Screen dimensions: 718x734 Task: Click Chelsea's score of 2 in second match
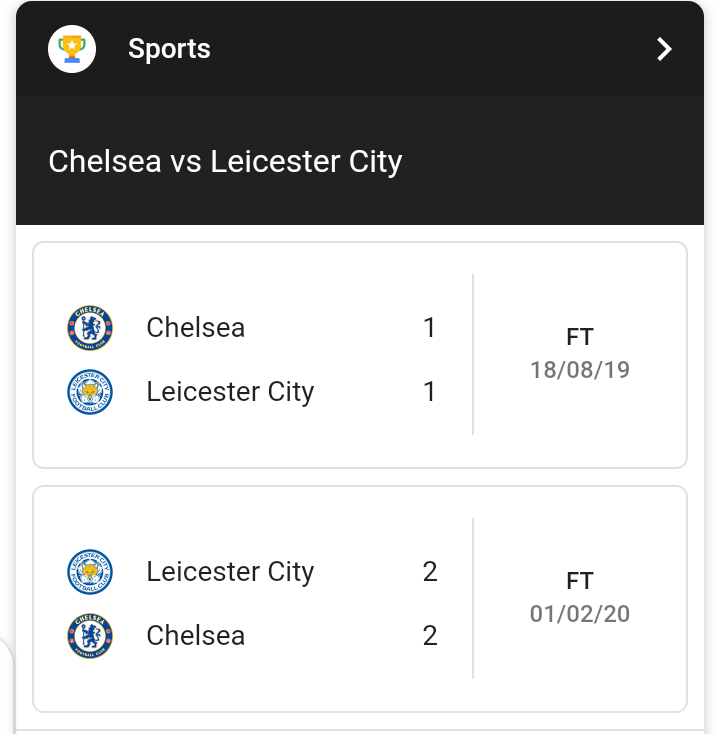[430, 636]
